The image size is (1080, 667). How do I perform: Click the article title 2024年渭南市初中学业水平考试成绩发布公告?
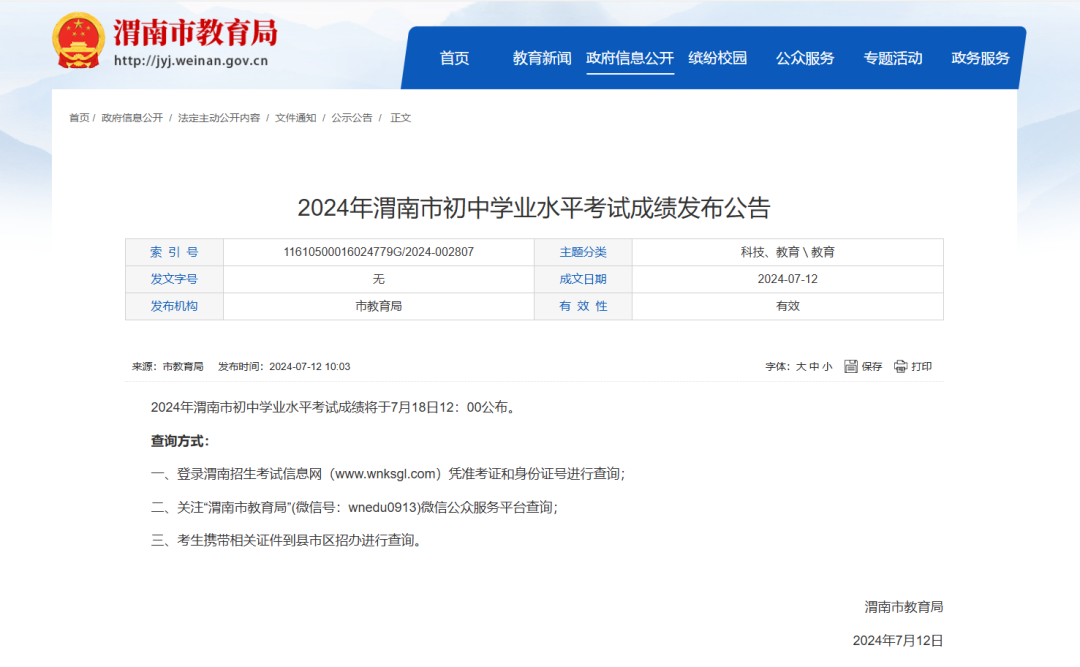point(540,201)
